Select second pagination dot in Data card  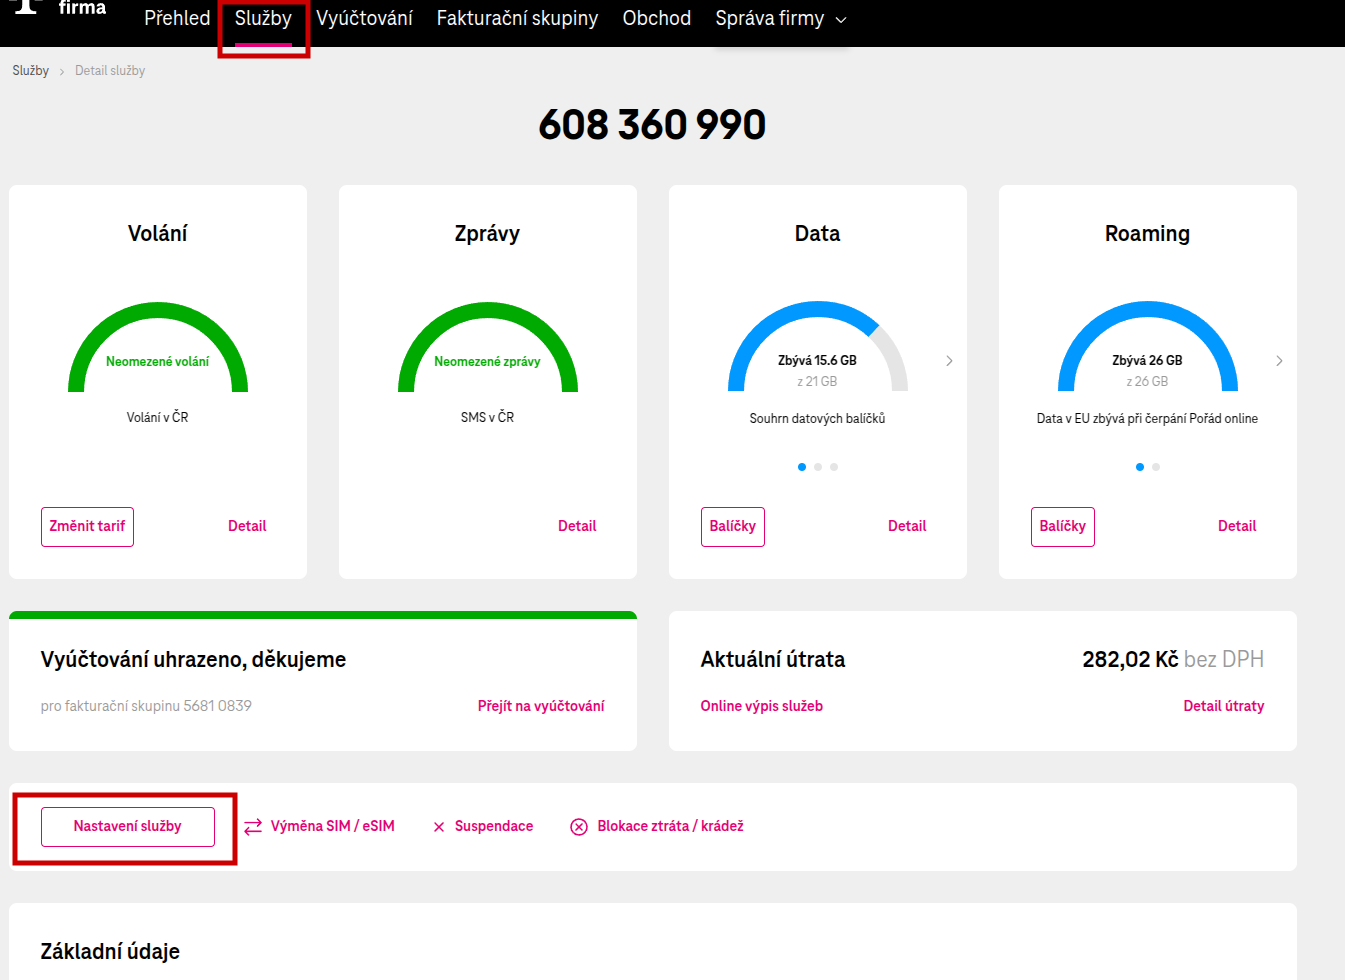818,467
